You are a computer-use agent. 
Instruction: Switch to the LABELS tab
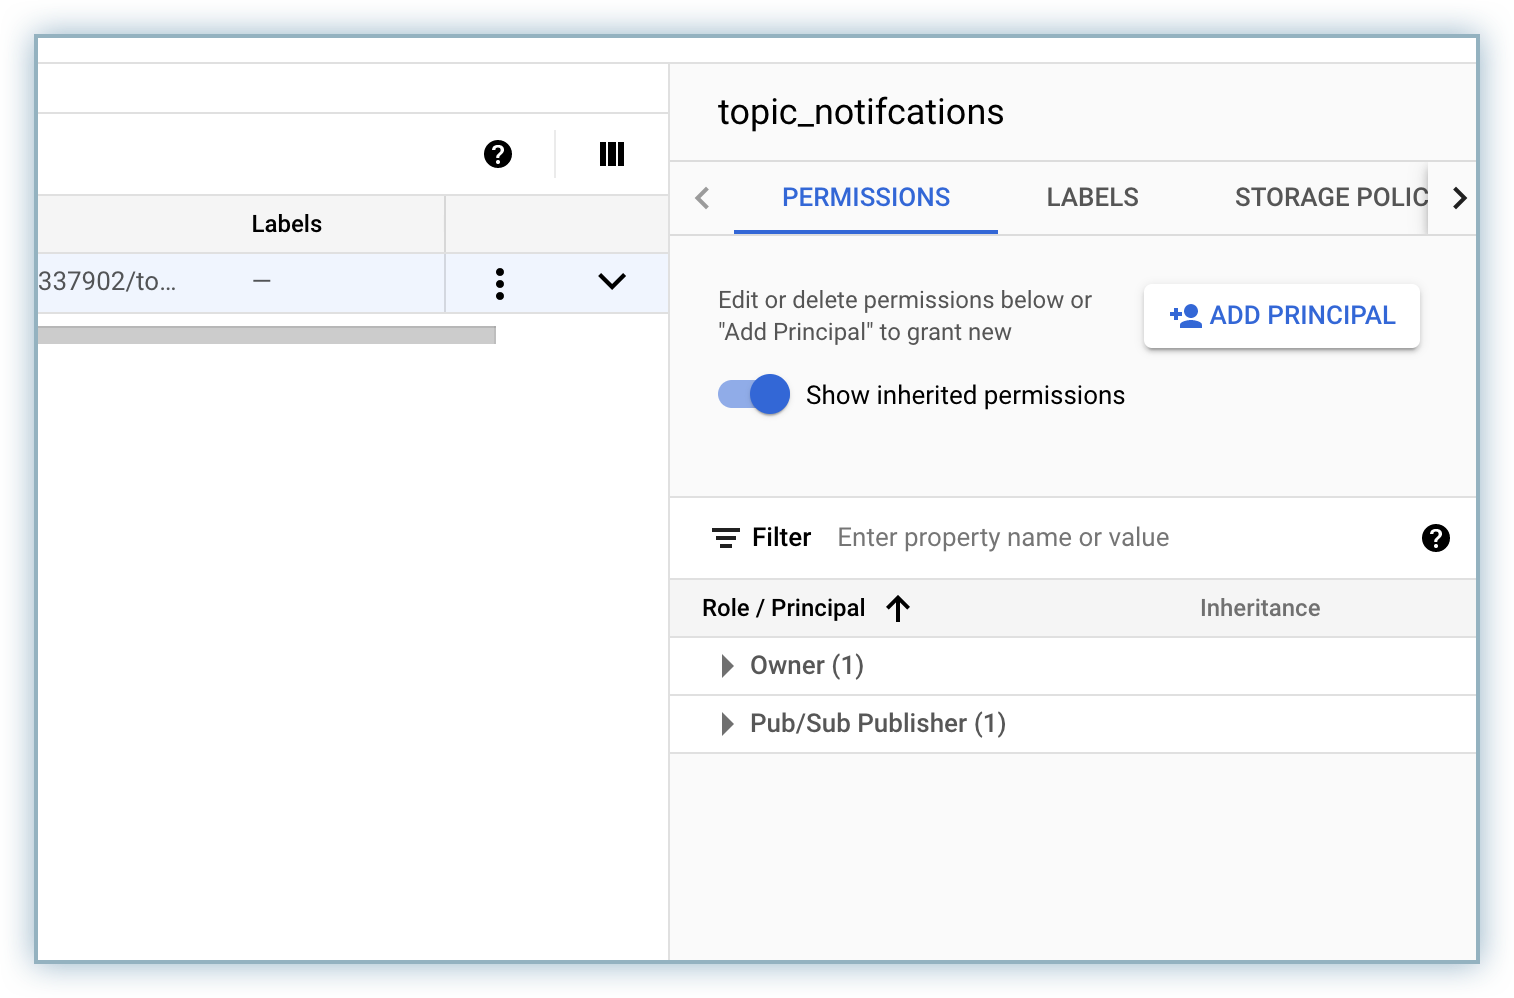(x=1092, y=198)
